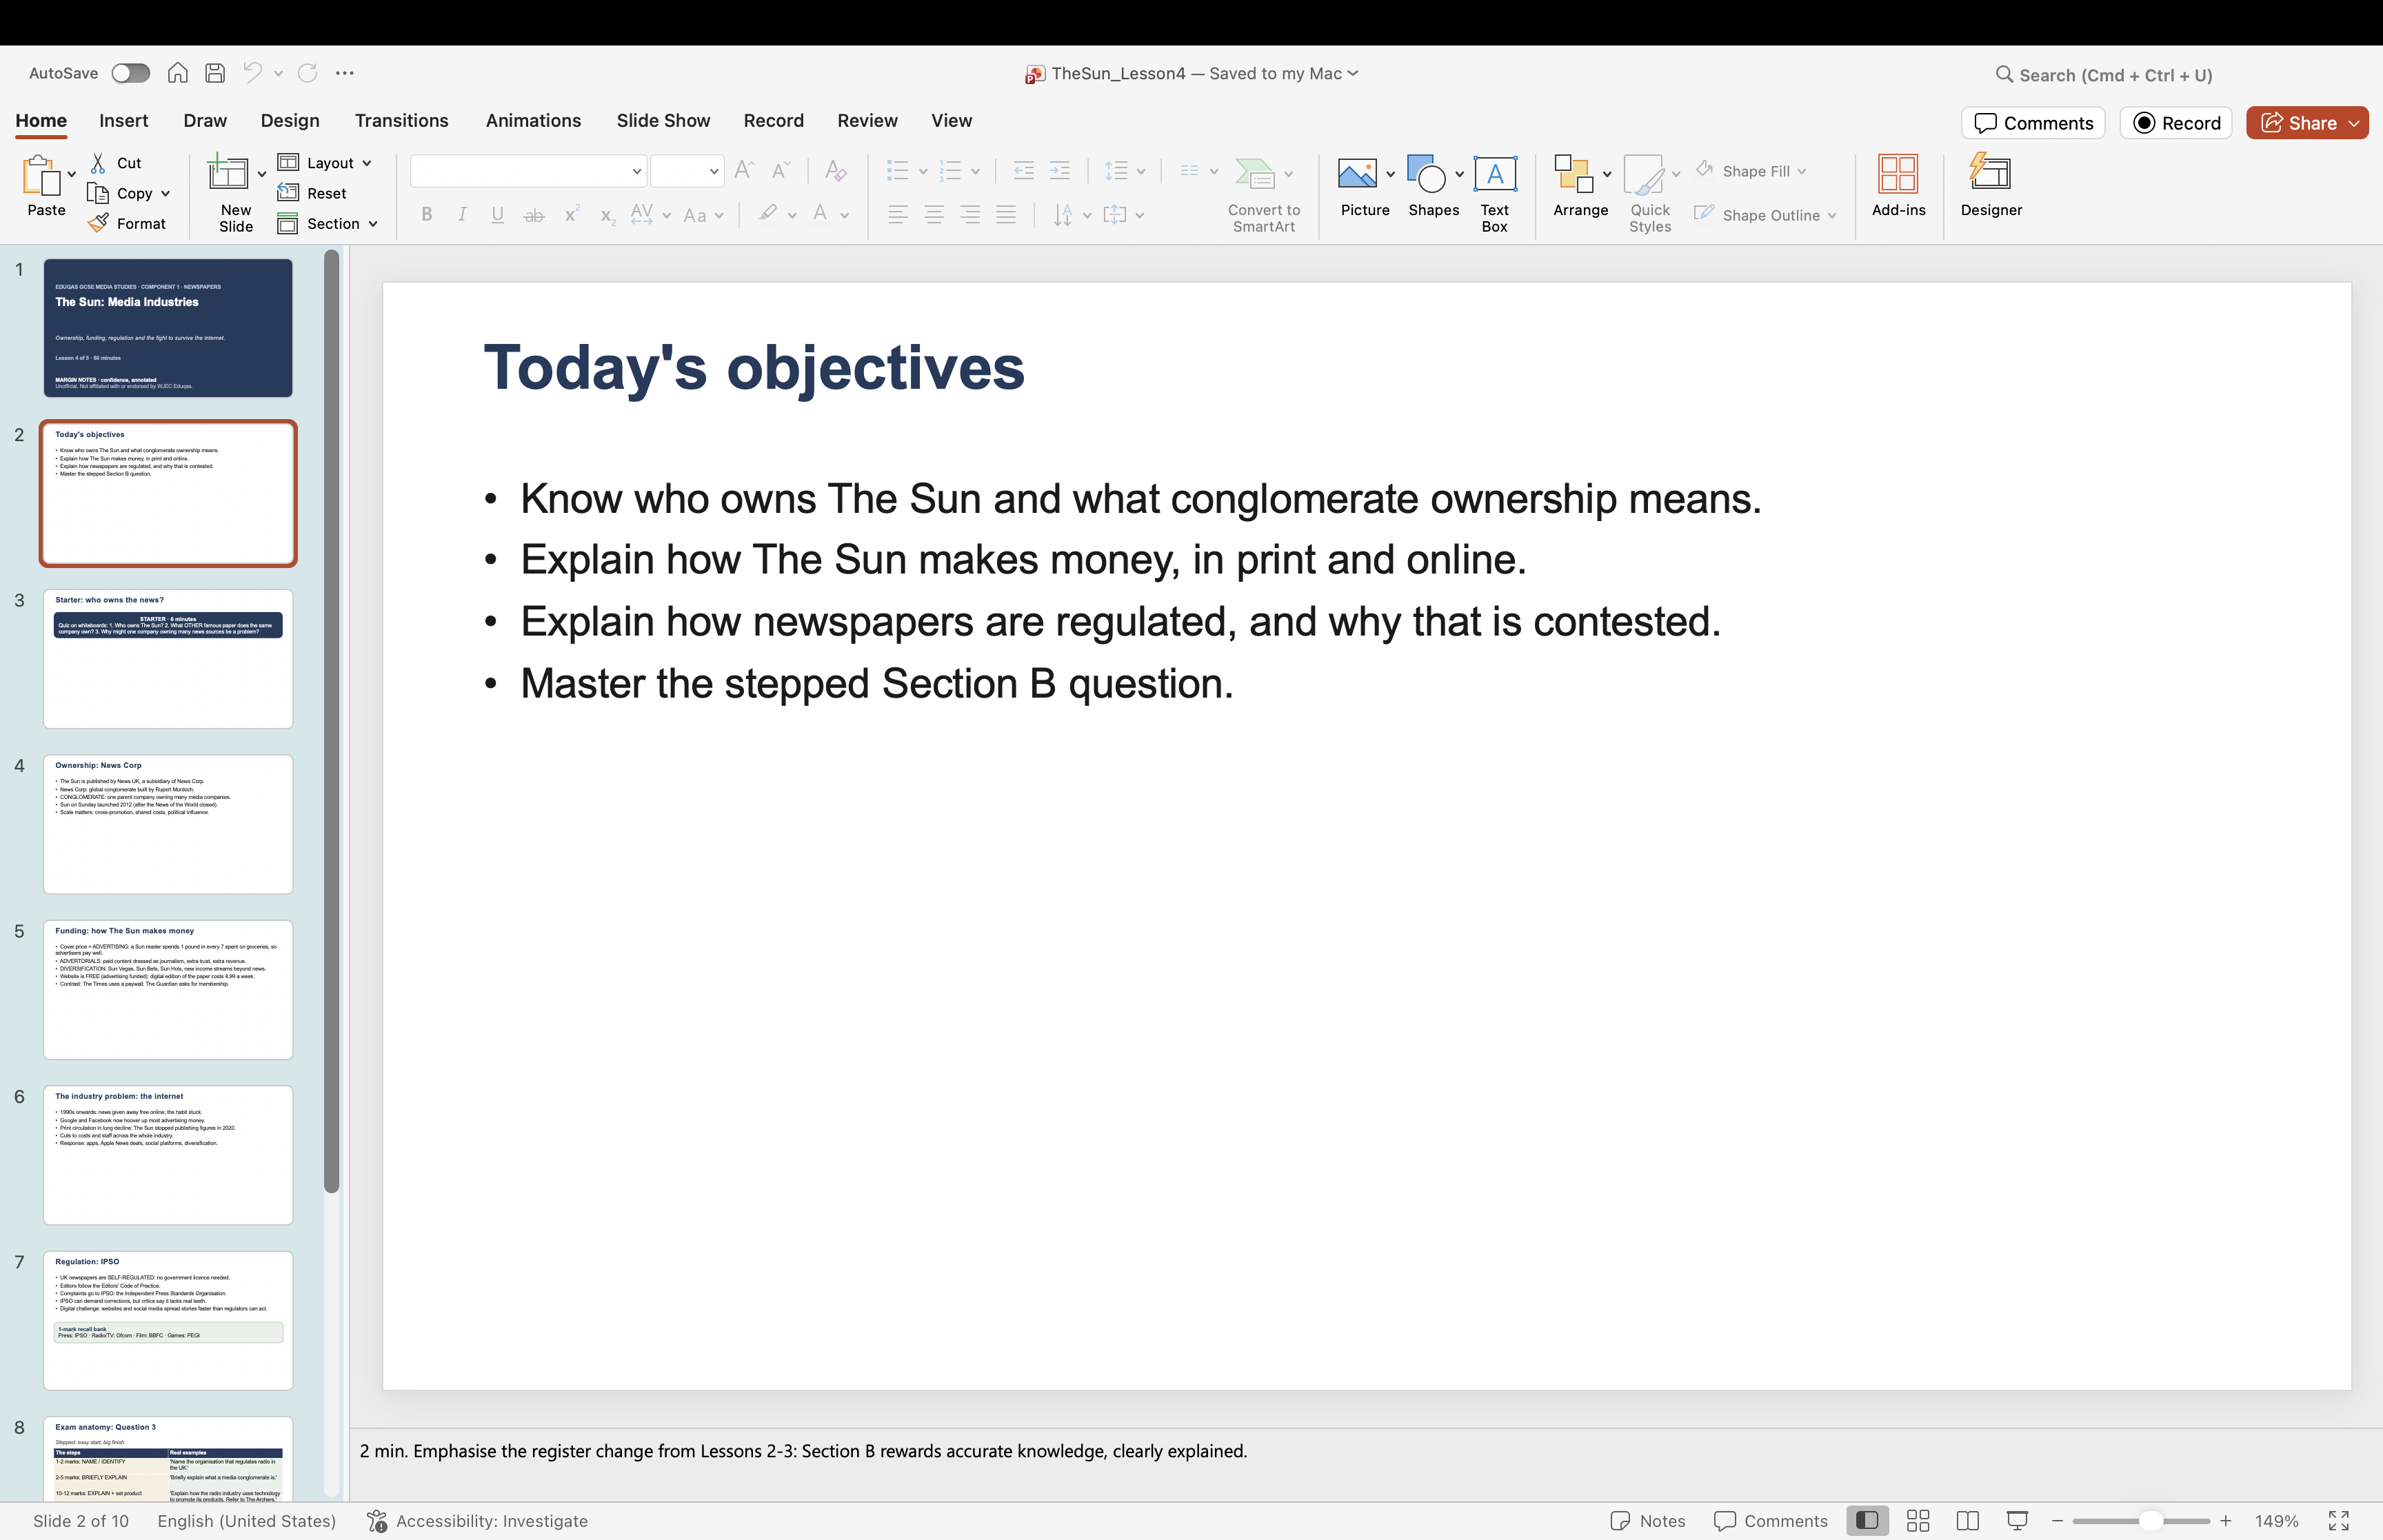Toggle subscript formatting
This screenshot has width=2383, height=1540.
(607, 215)
